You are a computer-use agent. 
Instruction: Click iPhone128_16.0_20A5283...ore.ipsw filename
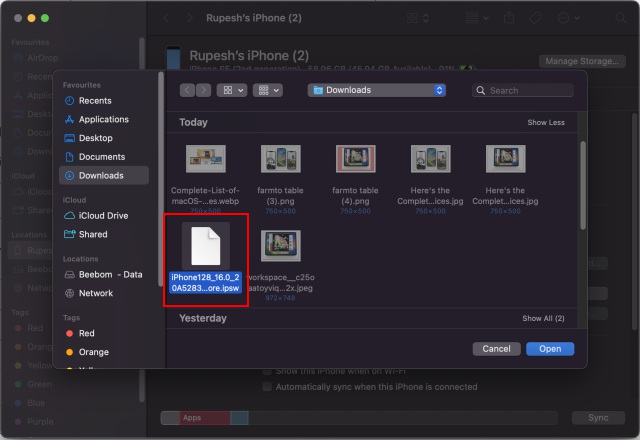pyautogui.click(x=205, y=282)
